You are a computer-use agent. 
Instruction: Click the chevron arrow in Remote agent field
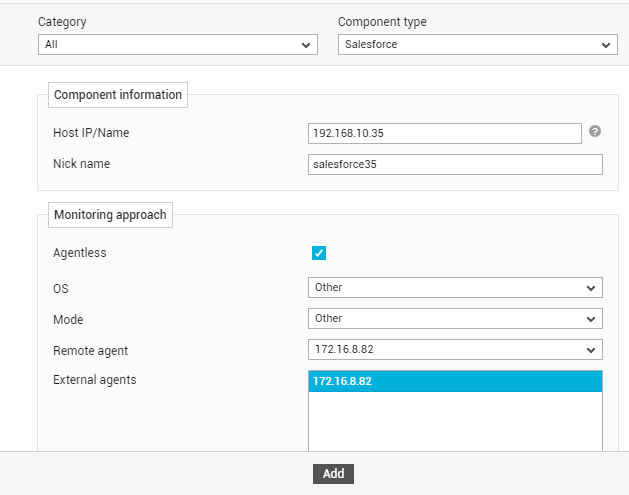point(590,351)
